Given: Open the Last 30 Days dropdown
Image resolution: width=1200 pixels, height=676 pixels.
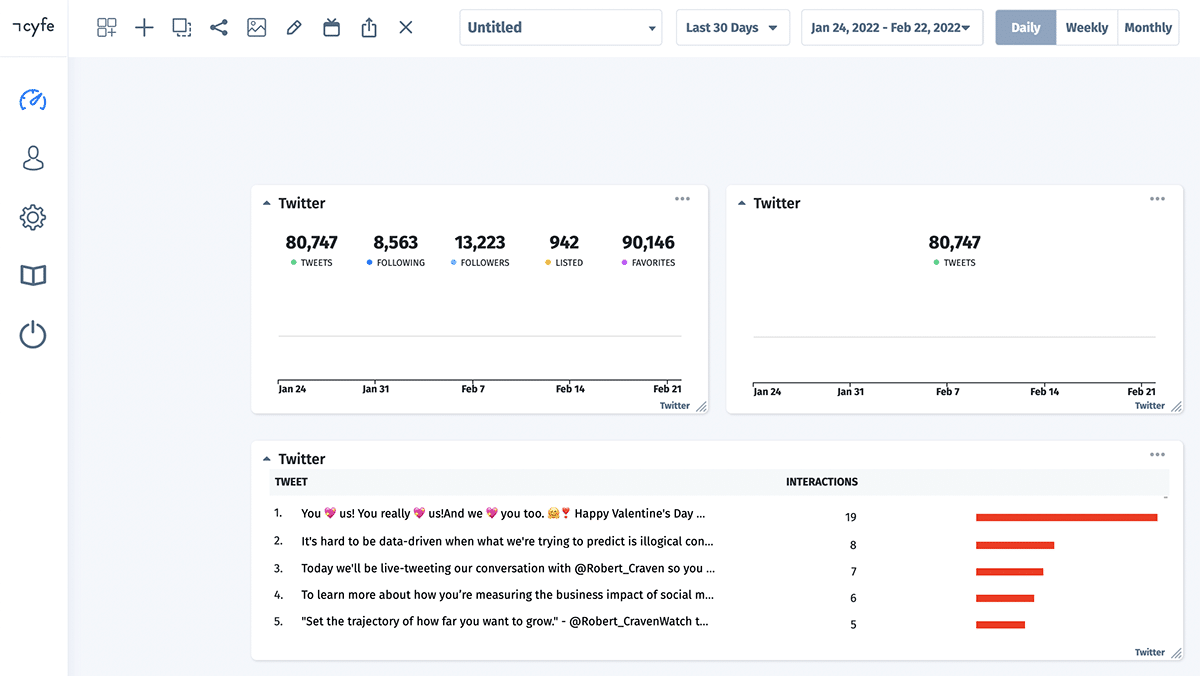Looking at the screenshot, I should (x=733, y=28).
